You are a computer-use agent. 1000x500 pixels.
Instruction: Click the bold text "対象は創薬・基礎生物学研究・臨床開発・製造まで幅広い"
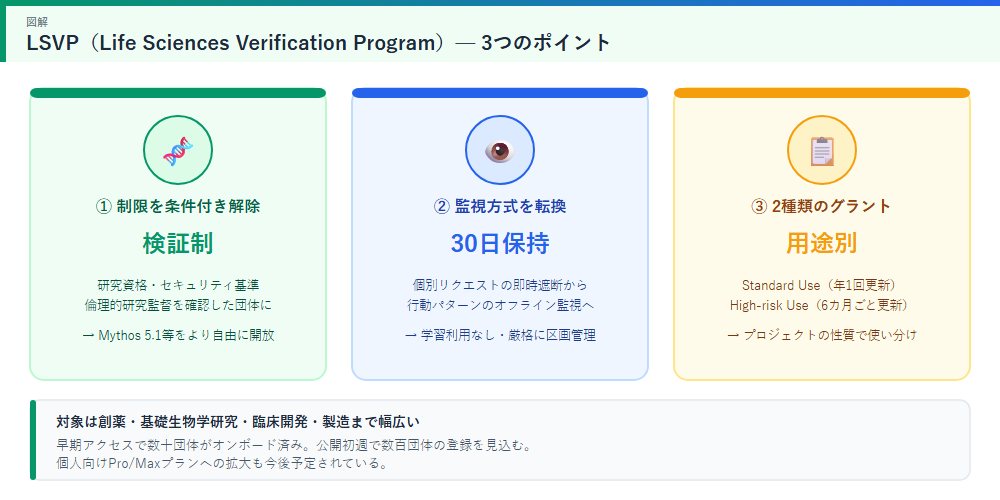(238, 422)
